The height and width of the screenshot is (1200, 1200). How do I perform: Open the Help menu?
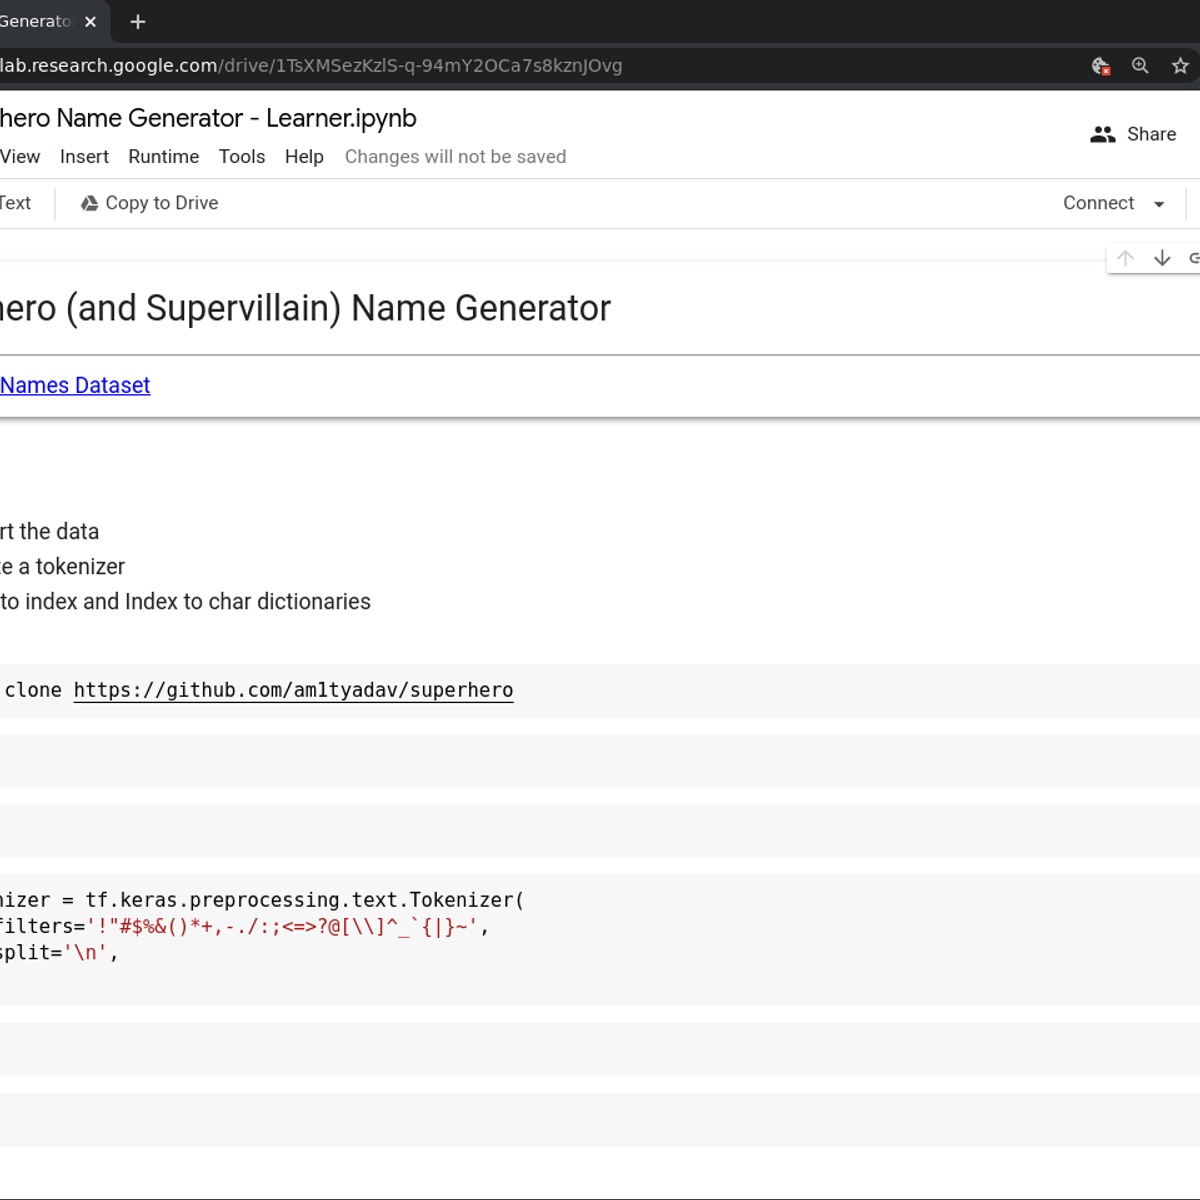coord(304,157)
